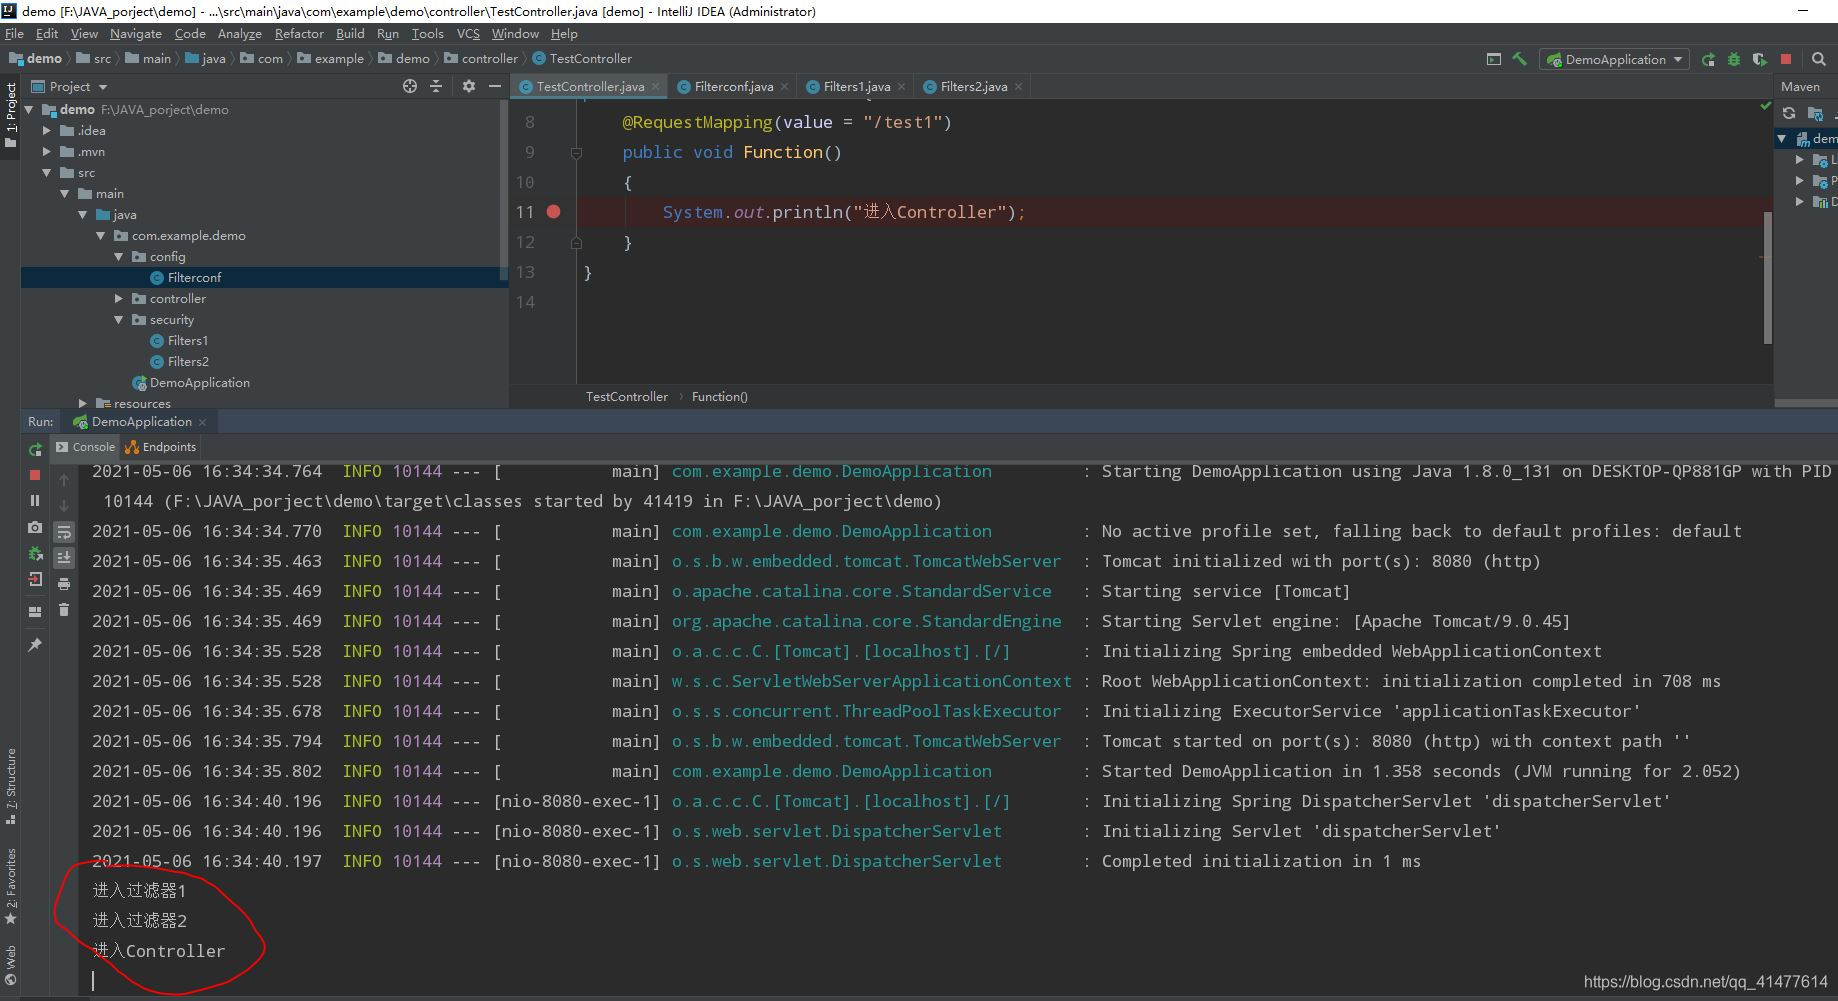The width and height of the screenshot is (1838, 1001).
Task: Open DemoApplication run configuration dropdown
Action: pos(1614,59)
